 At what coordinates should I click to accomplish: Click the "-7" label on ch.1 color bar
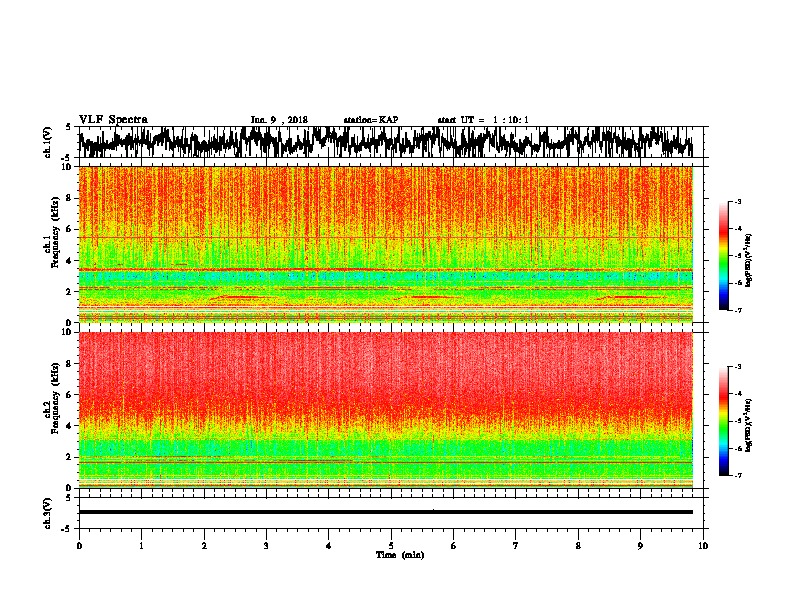(738, 310)
